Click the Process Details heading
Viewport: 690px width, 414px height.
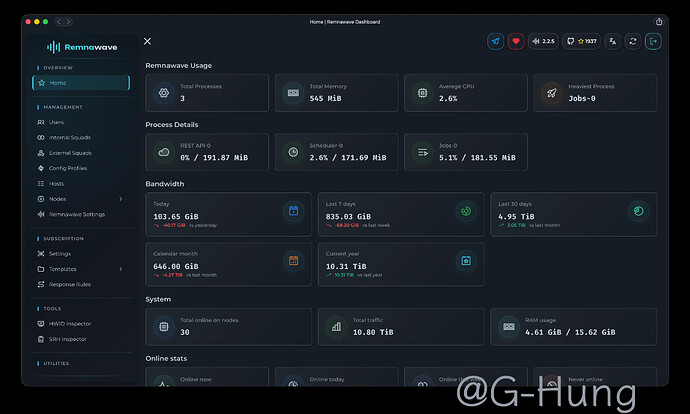(172, 125)
